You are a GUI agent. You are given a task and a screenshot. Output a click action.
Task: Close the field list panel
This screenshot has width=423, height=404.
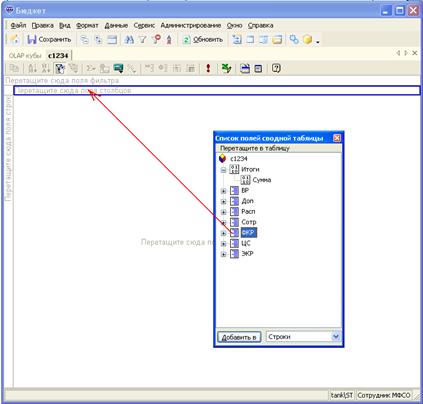[x=337, y=138]
